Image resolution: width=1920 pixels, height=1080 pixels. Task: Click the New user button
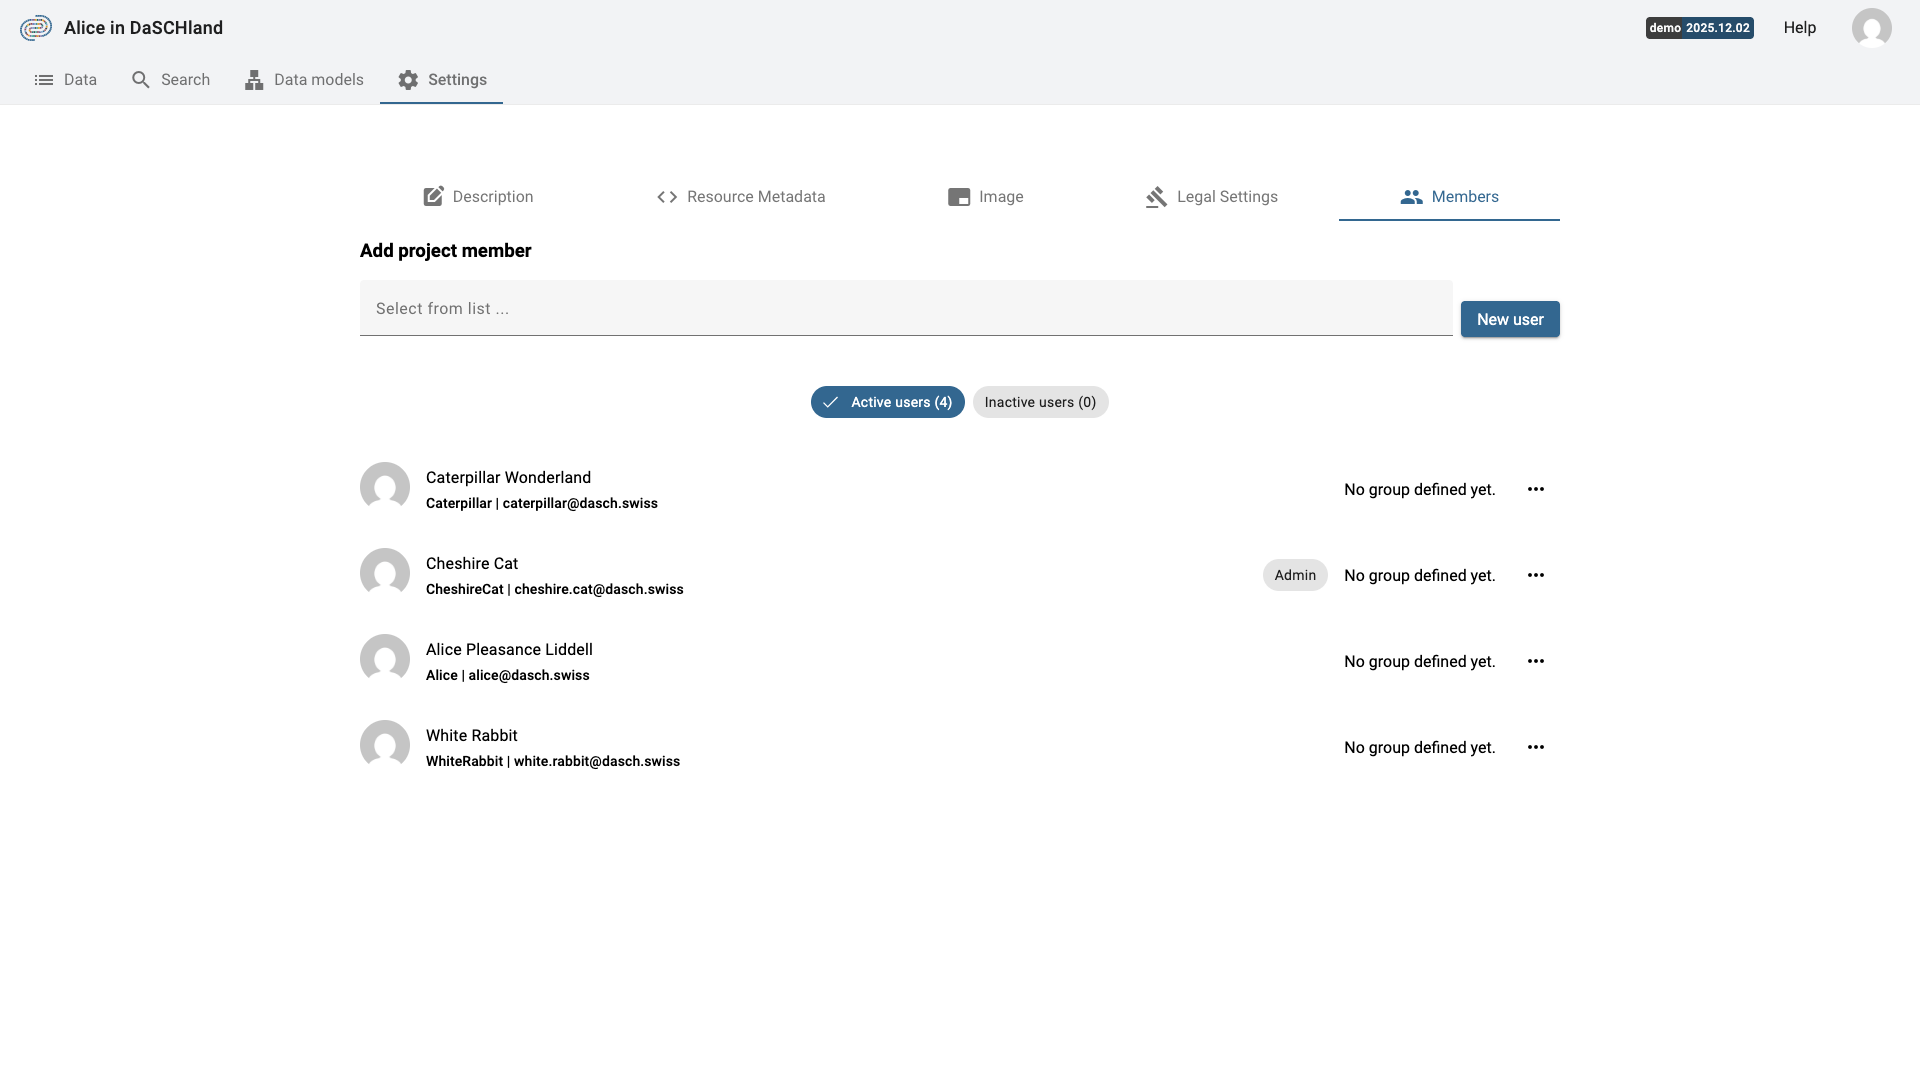point(1510,319)
